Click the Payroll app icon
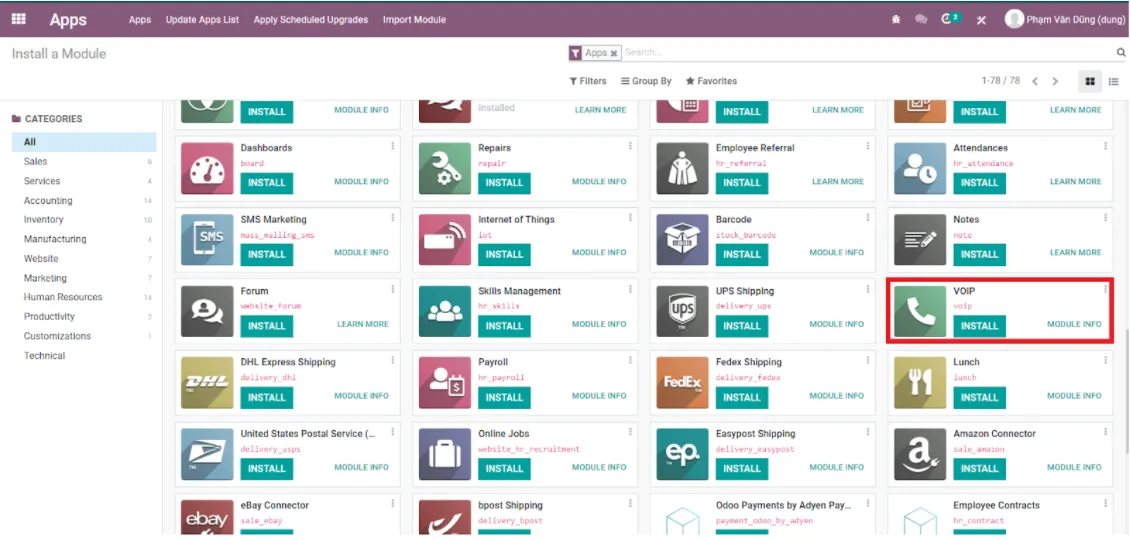The width and height of the screenshot is (1130, 539). pyautogui.click(x=445, y=383)
